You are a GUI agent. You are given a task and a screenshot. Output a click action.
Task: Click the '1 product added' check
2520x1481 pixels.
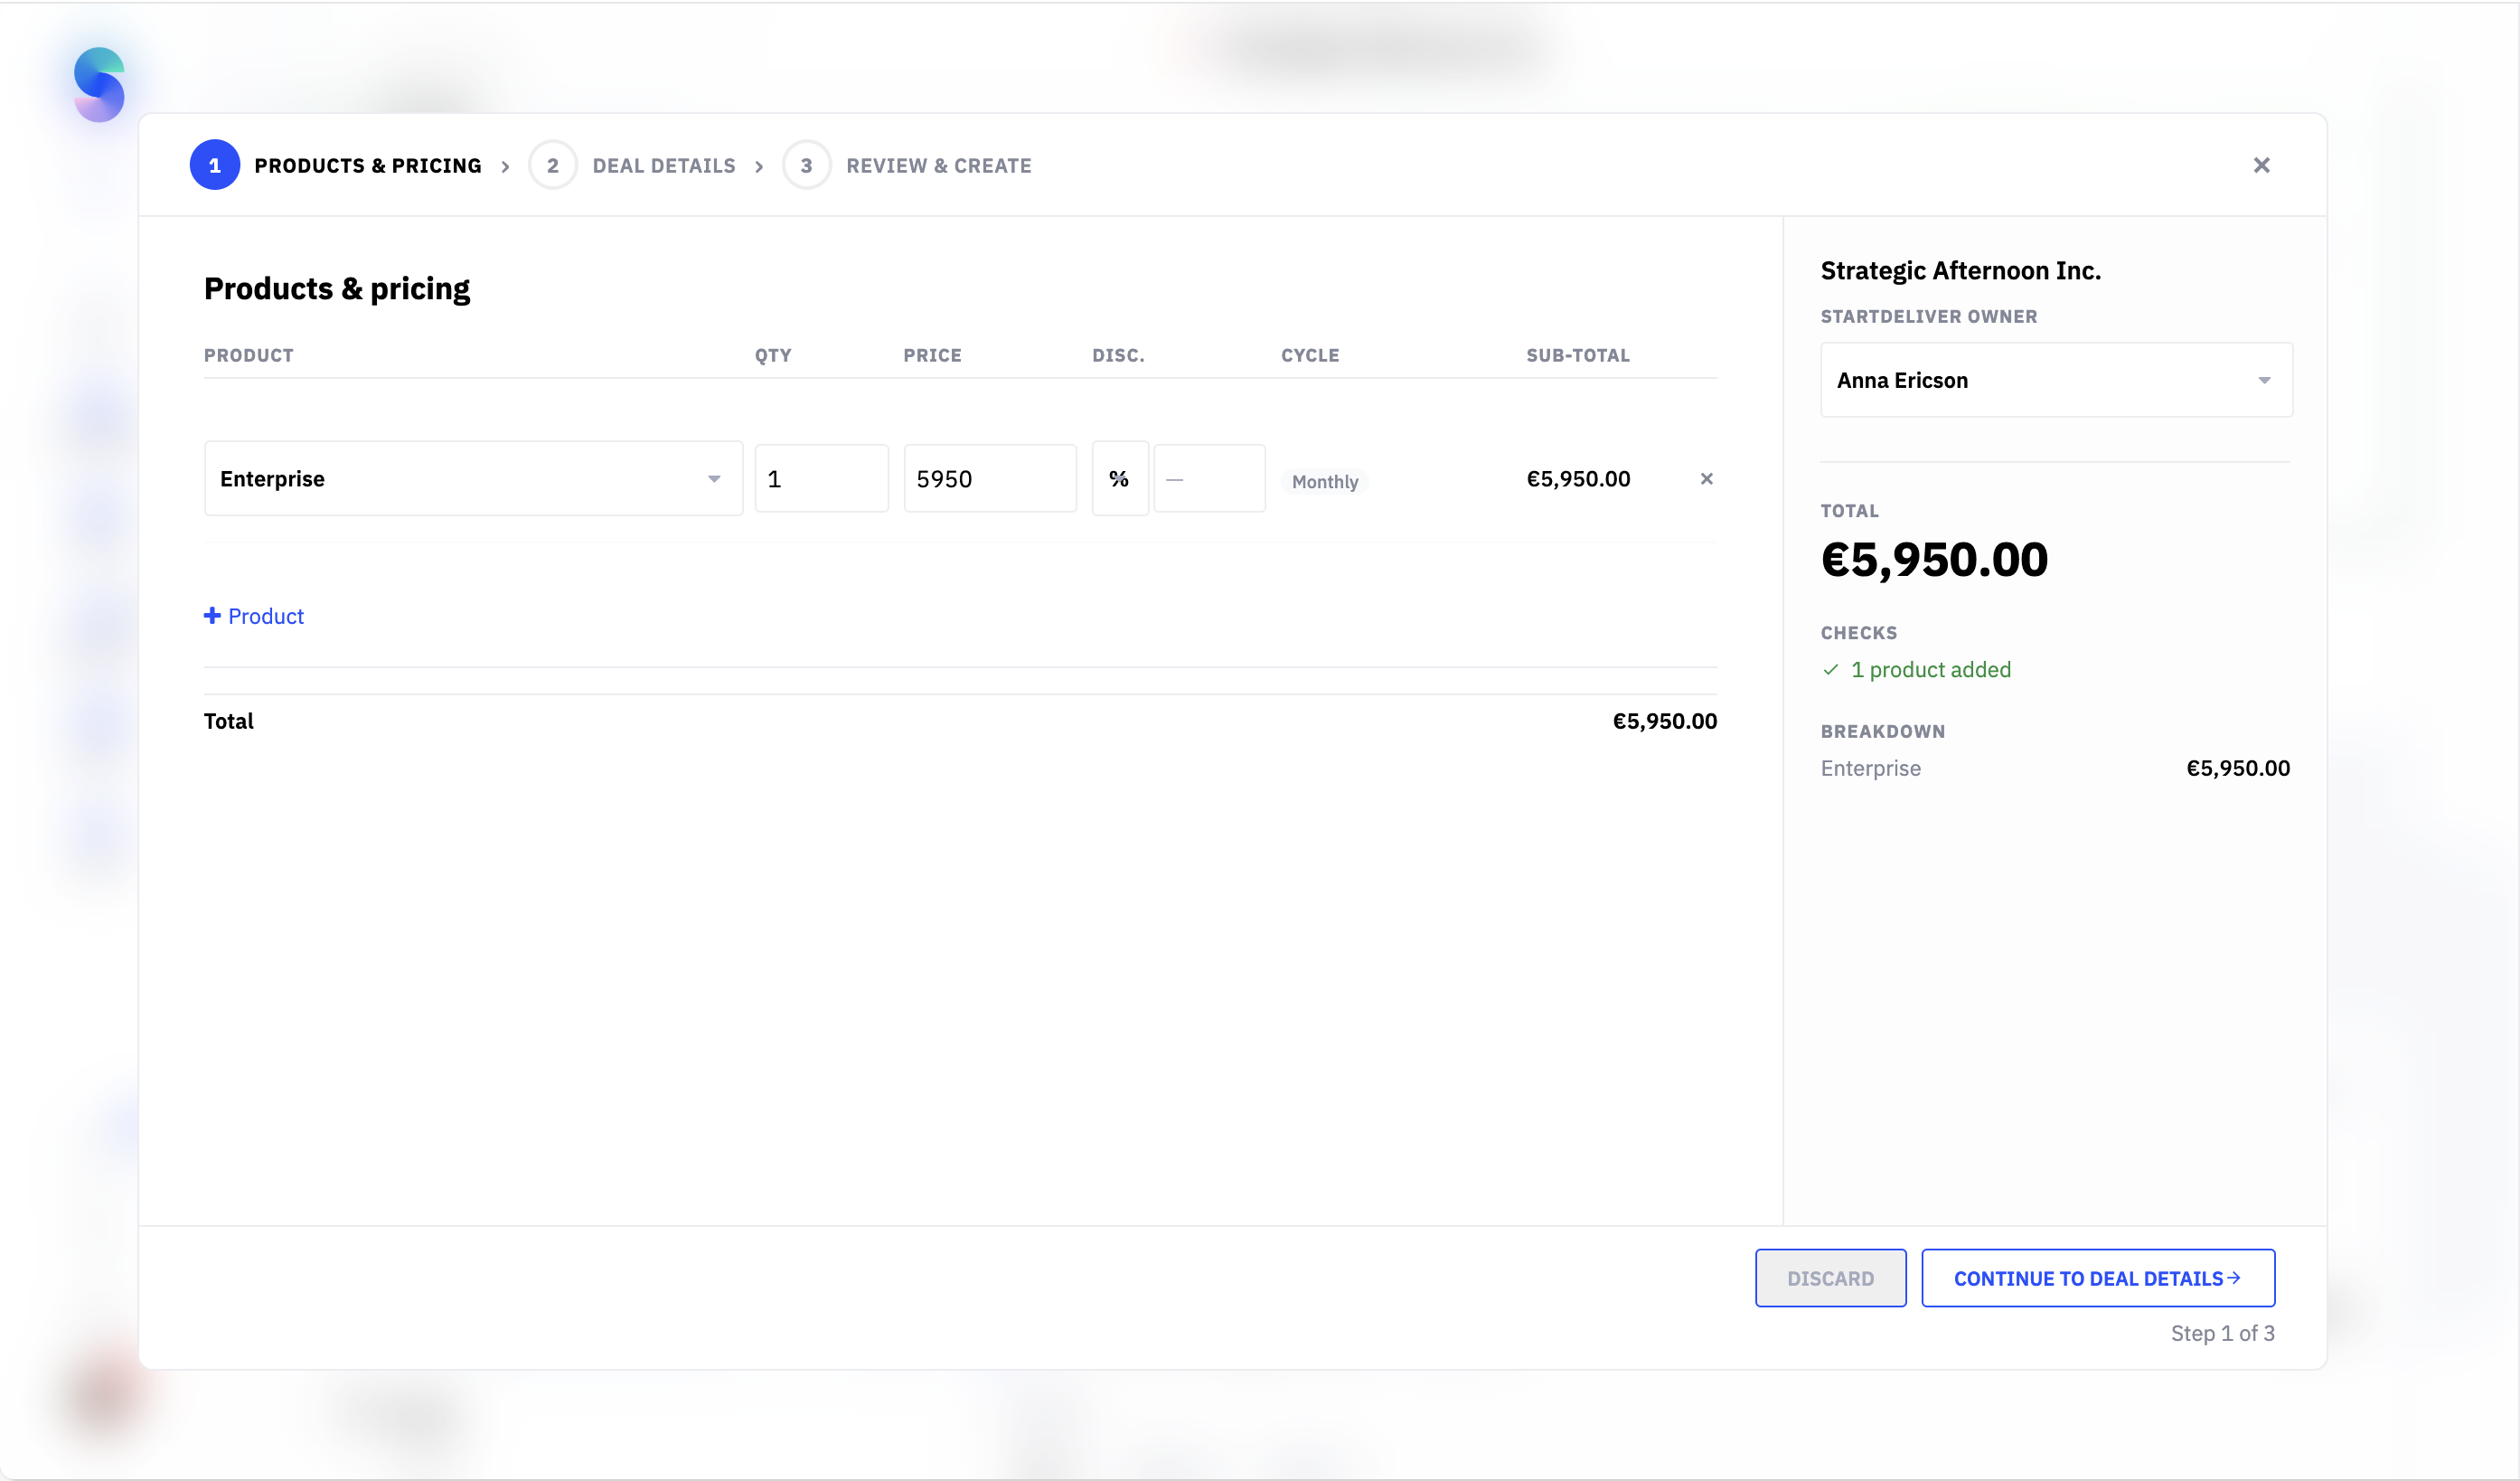pyautogui.click(x=1916, y=670)
